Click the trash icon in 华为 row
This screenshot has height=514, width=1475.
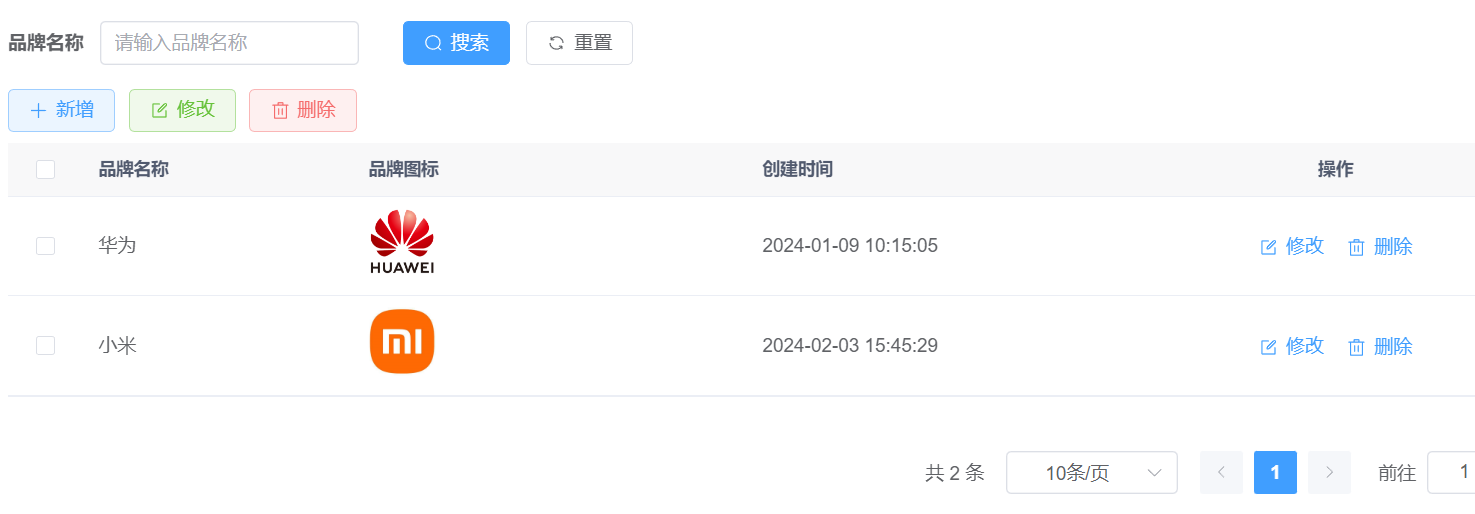(1356, 247)
